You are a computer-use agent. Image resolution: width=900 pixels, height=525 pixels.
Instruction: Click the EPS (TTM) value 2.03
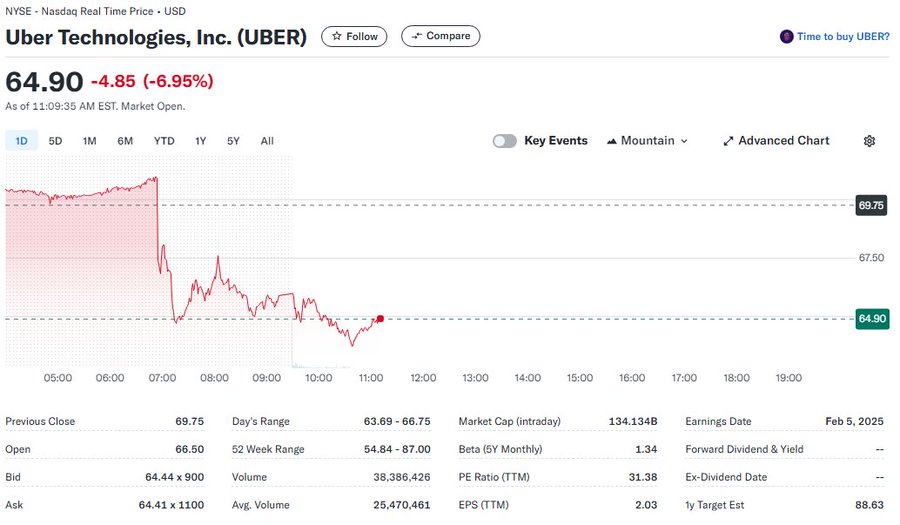pyautogui.click(x=646, y=505)
